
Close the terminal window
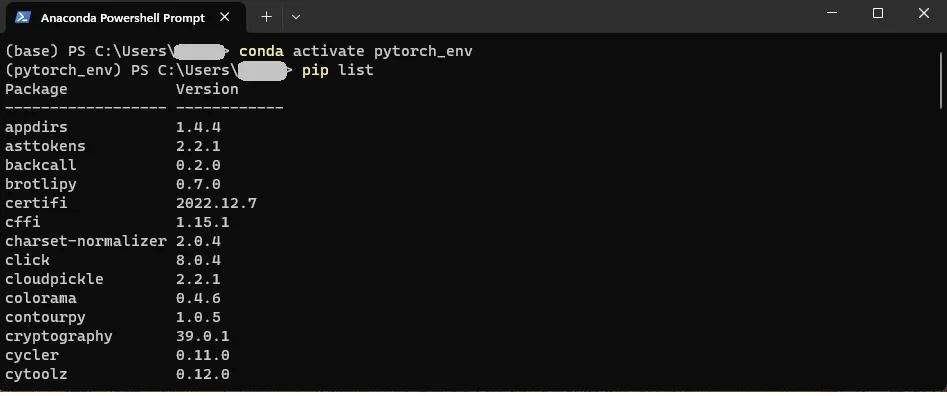(x=923, y=13)
